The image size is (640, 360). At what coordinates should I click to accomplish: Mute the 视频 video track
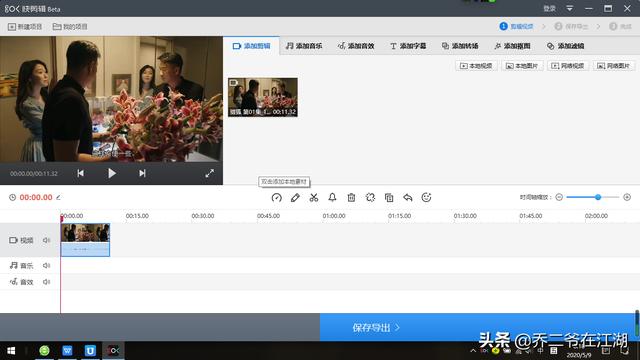[x=47, y=240]
